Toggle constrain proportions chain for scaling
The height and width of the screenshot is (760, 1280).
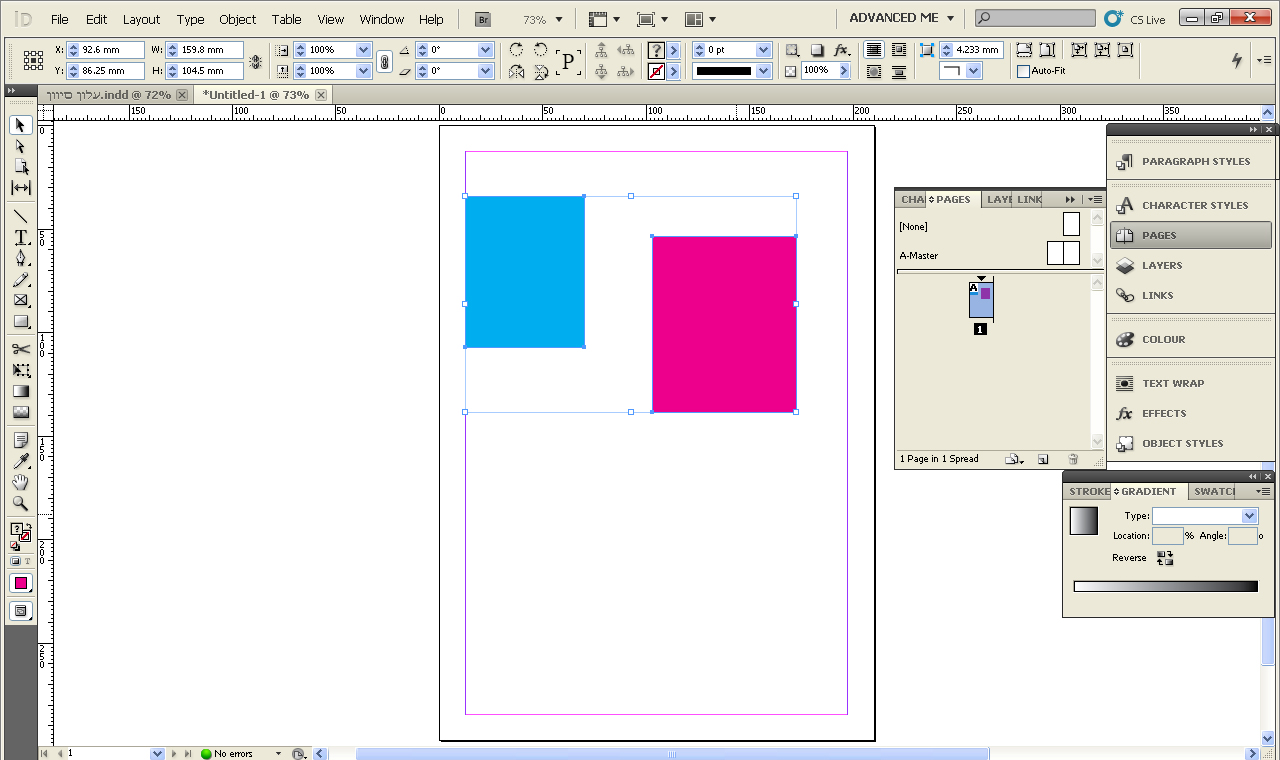coord(384,61)
